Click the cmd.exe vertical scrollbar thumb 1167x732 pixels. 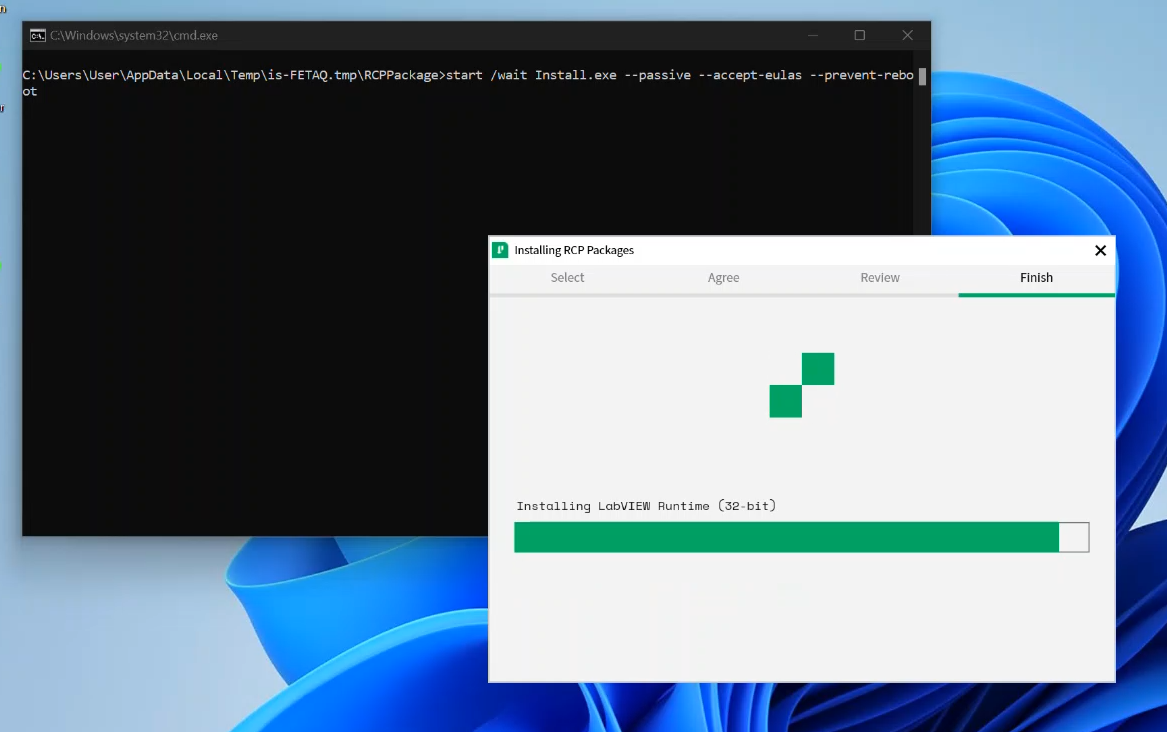922,77
